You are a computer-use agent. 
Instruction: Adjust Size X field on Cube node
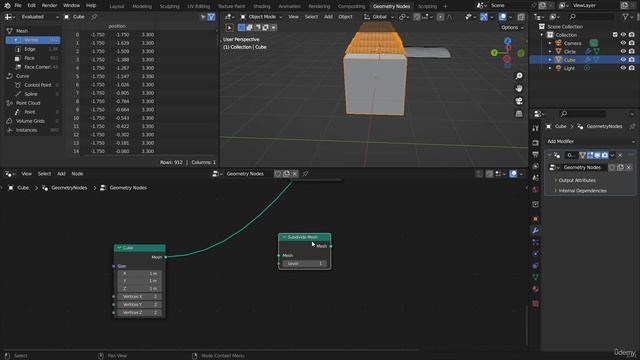pos(139,273)
